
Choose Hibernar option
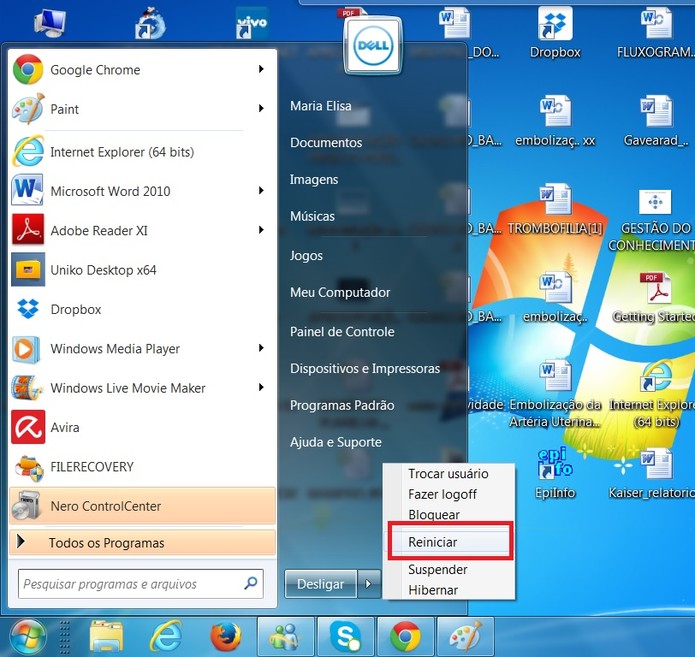coord(449,590)
